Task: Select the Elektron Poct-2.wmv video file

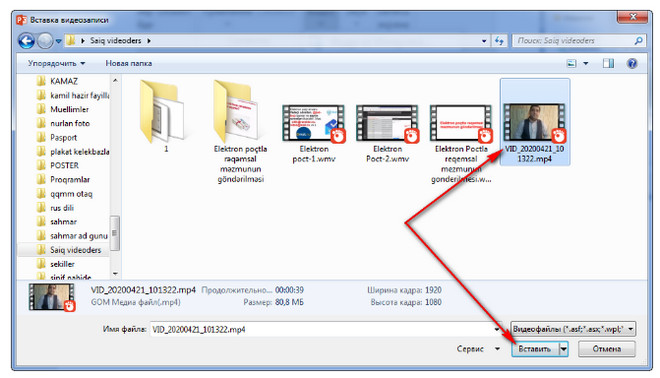Action: [387, 134]
